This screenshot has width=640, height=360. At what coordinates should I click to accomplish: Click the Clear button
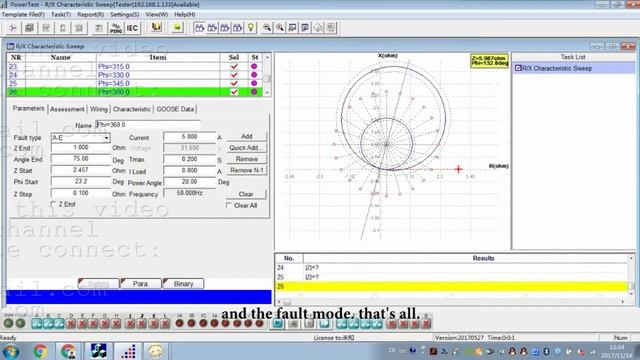pos(246,194)
